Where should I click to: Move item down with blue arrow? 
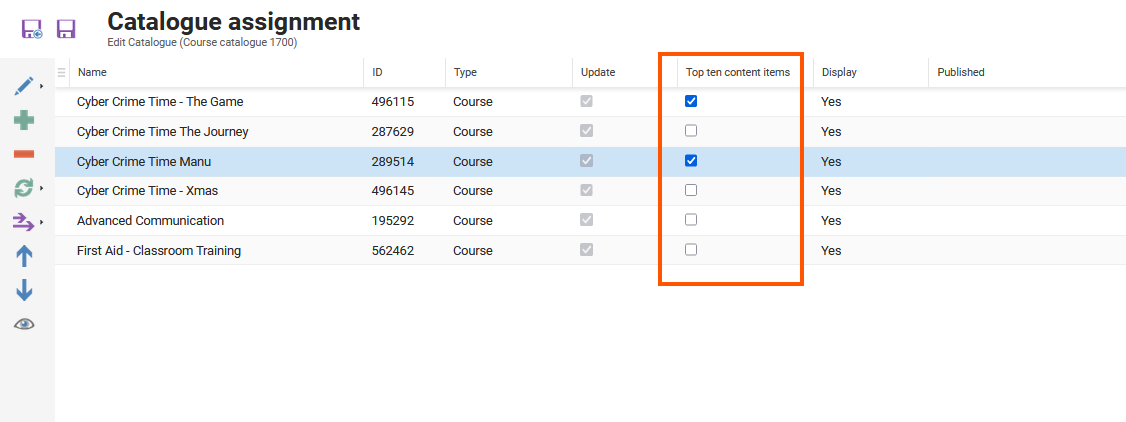click(24, 290)
